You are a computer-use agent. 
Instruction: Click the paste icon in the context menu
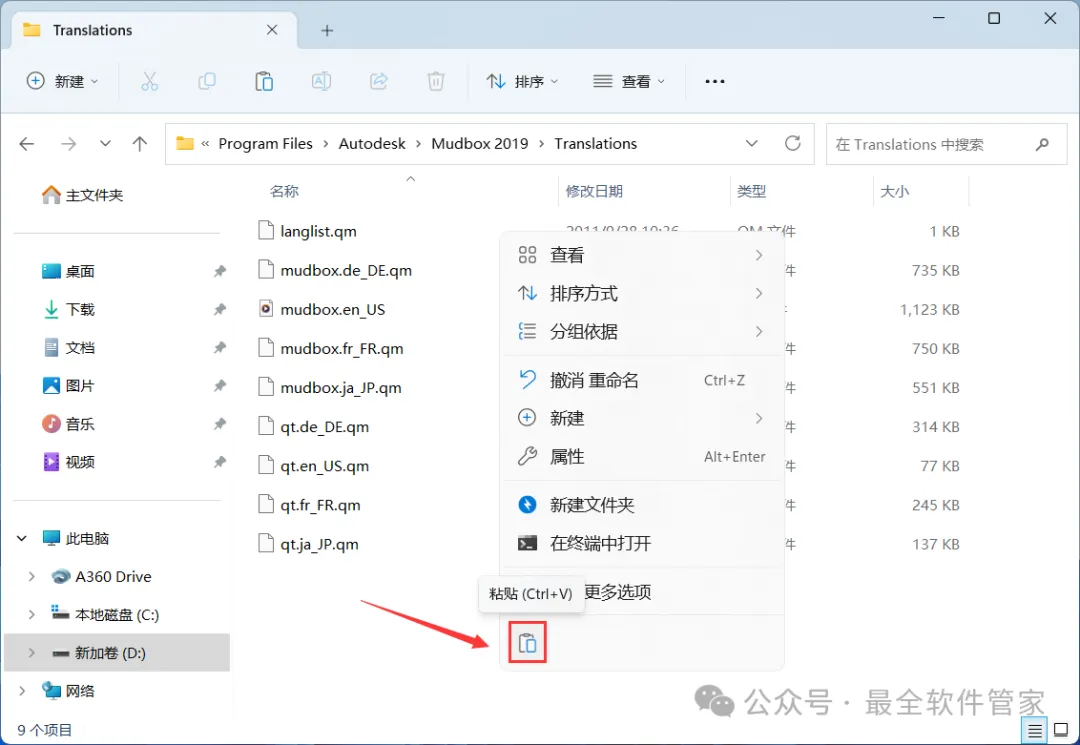(x=528, y=643)
